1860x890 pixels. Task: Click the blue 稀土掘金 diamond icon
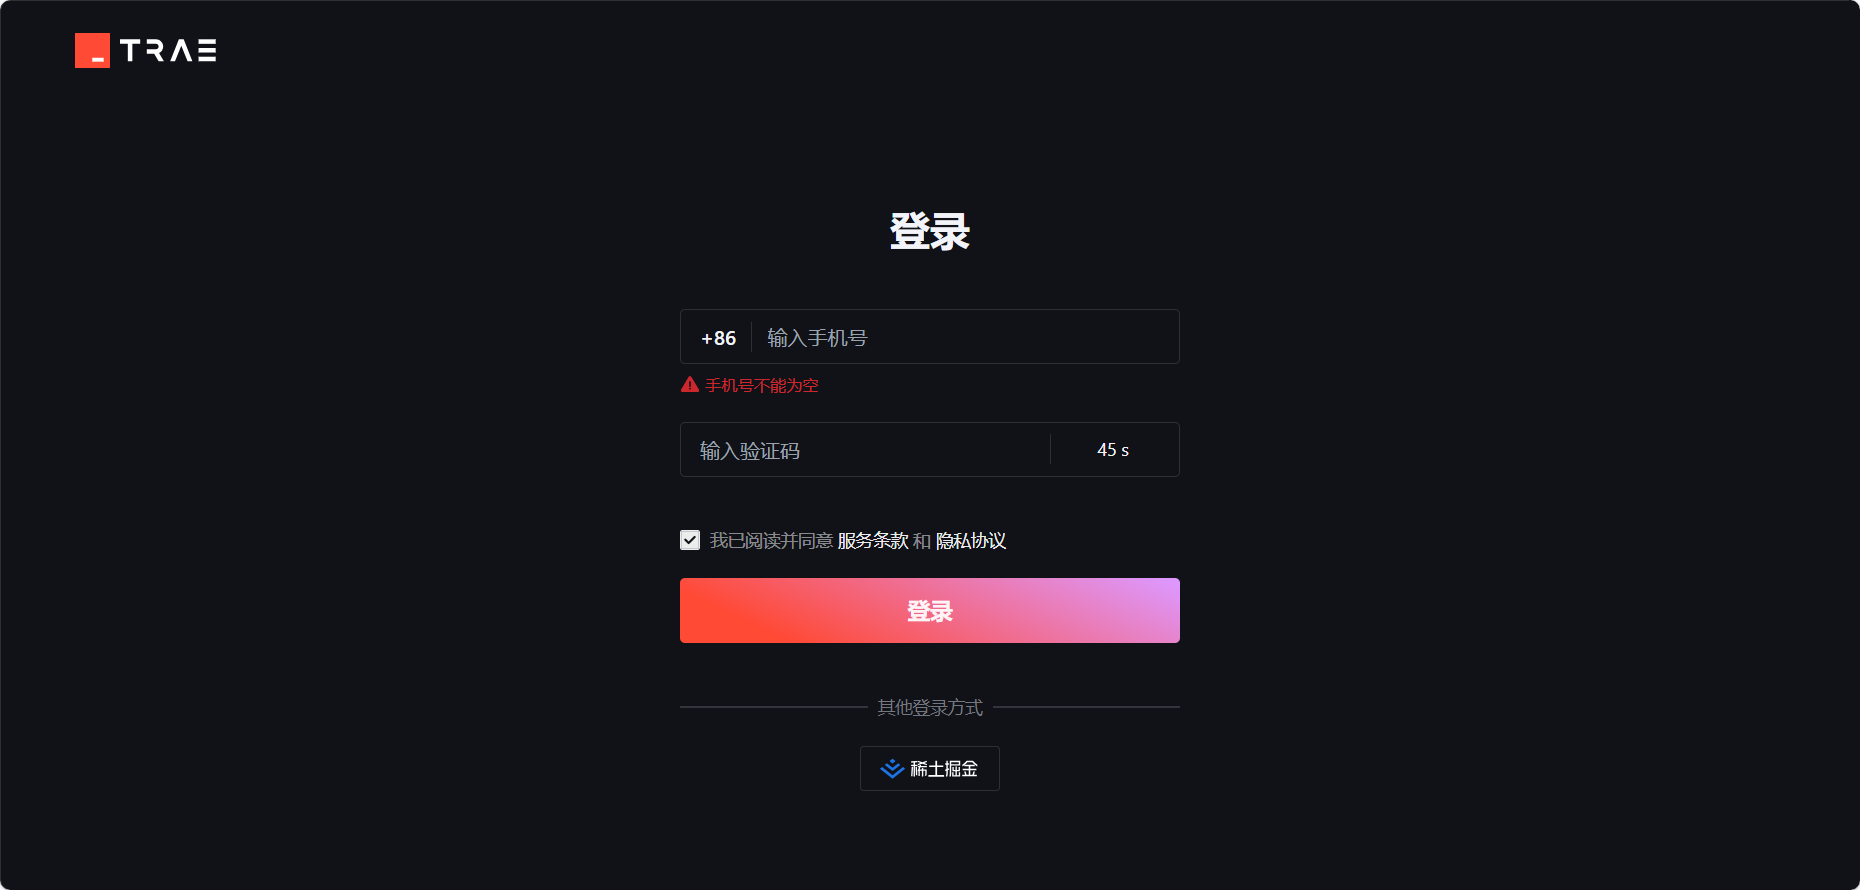892,768
